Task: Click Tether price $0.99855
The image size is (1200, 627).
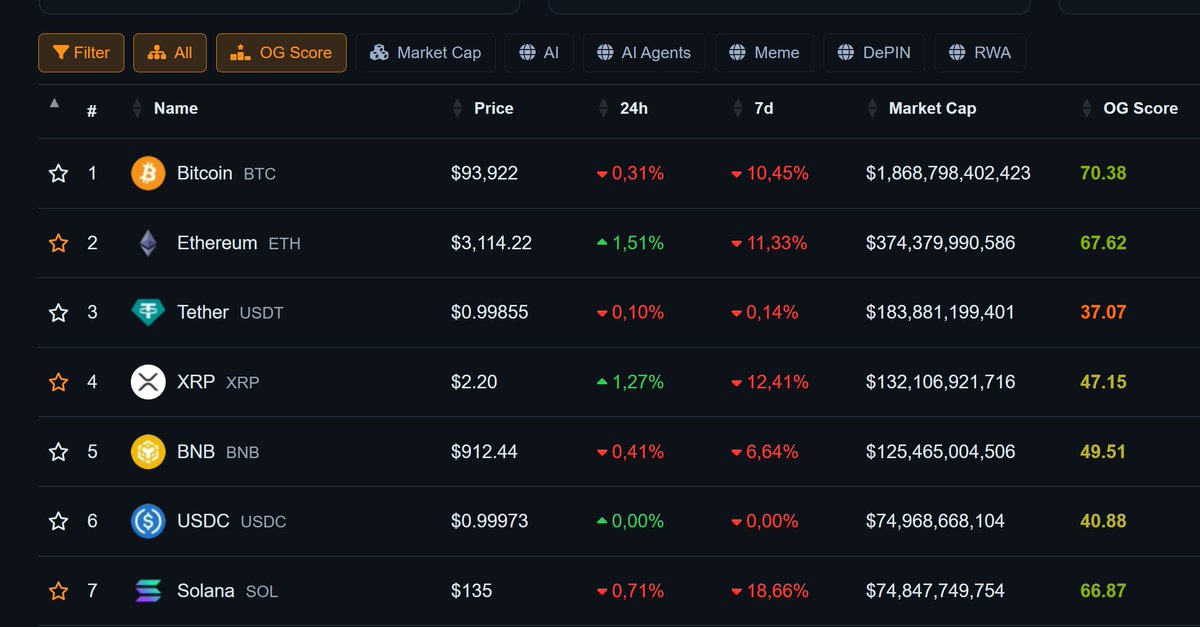Action: point(490,312)
